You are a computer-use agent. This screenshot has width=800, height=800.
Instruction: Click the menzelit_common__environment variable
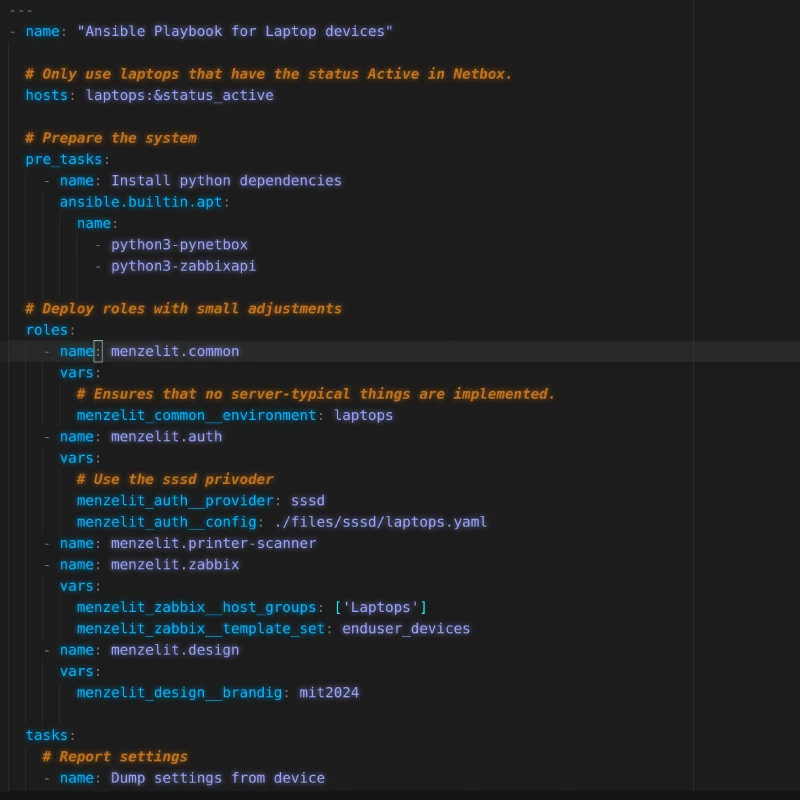196,415
